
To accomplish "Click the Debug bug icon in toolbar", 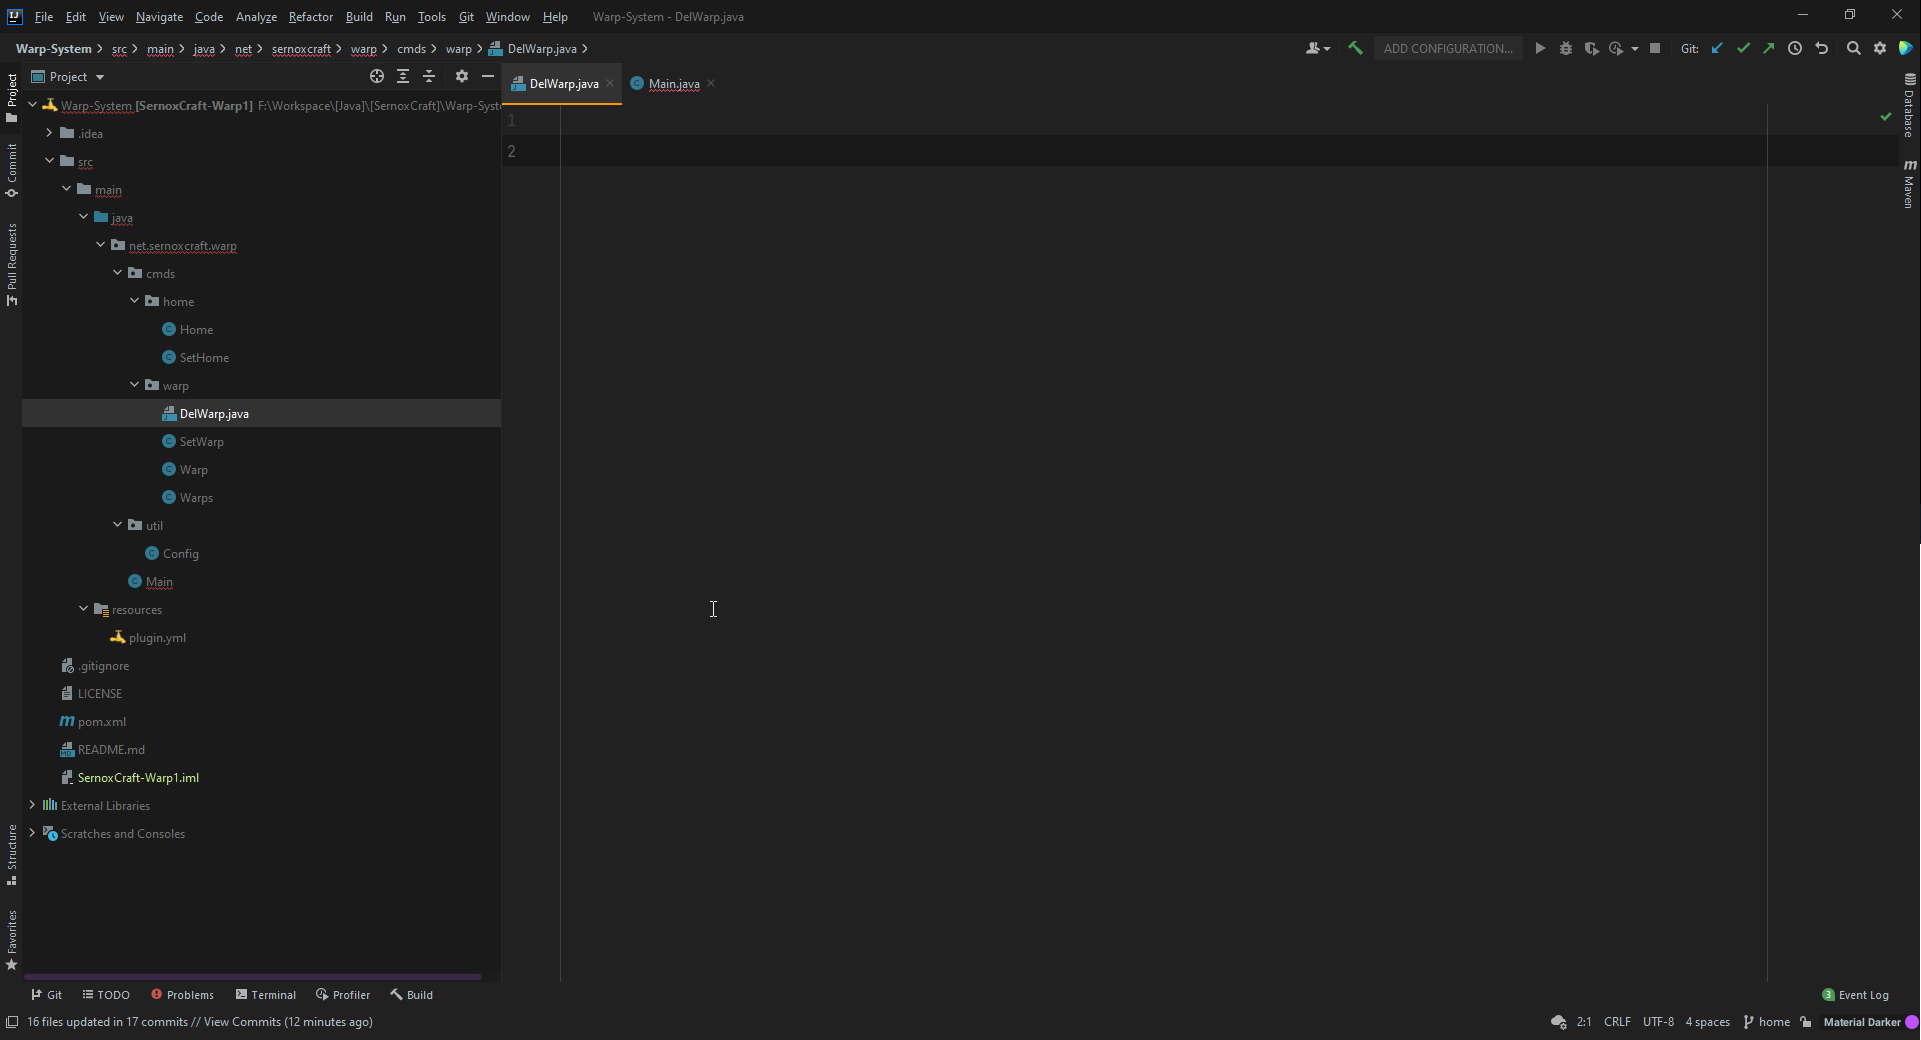I will coord(1566,48).
